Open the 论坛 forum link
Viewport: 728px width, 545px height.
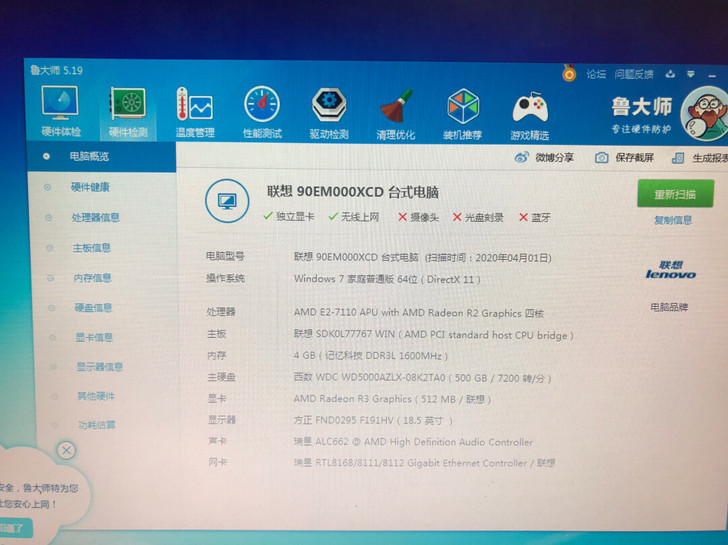tap(596, 74)
